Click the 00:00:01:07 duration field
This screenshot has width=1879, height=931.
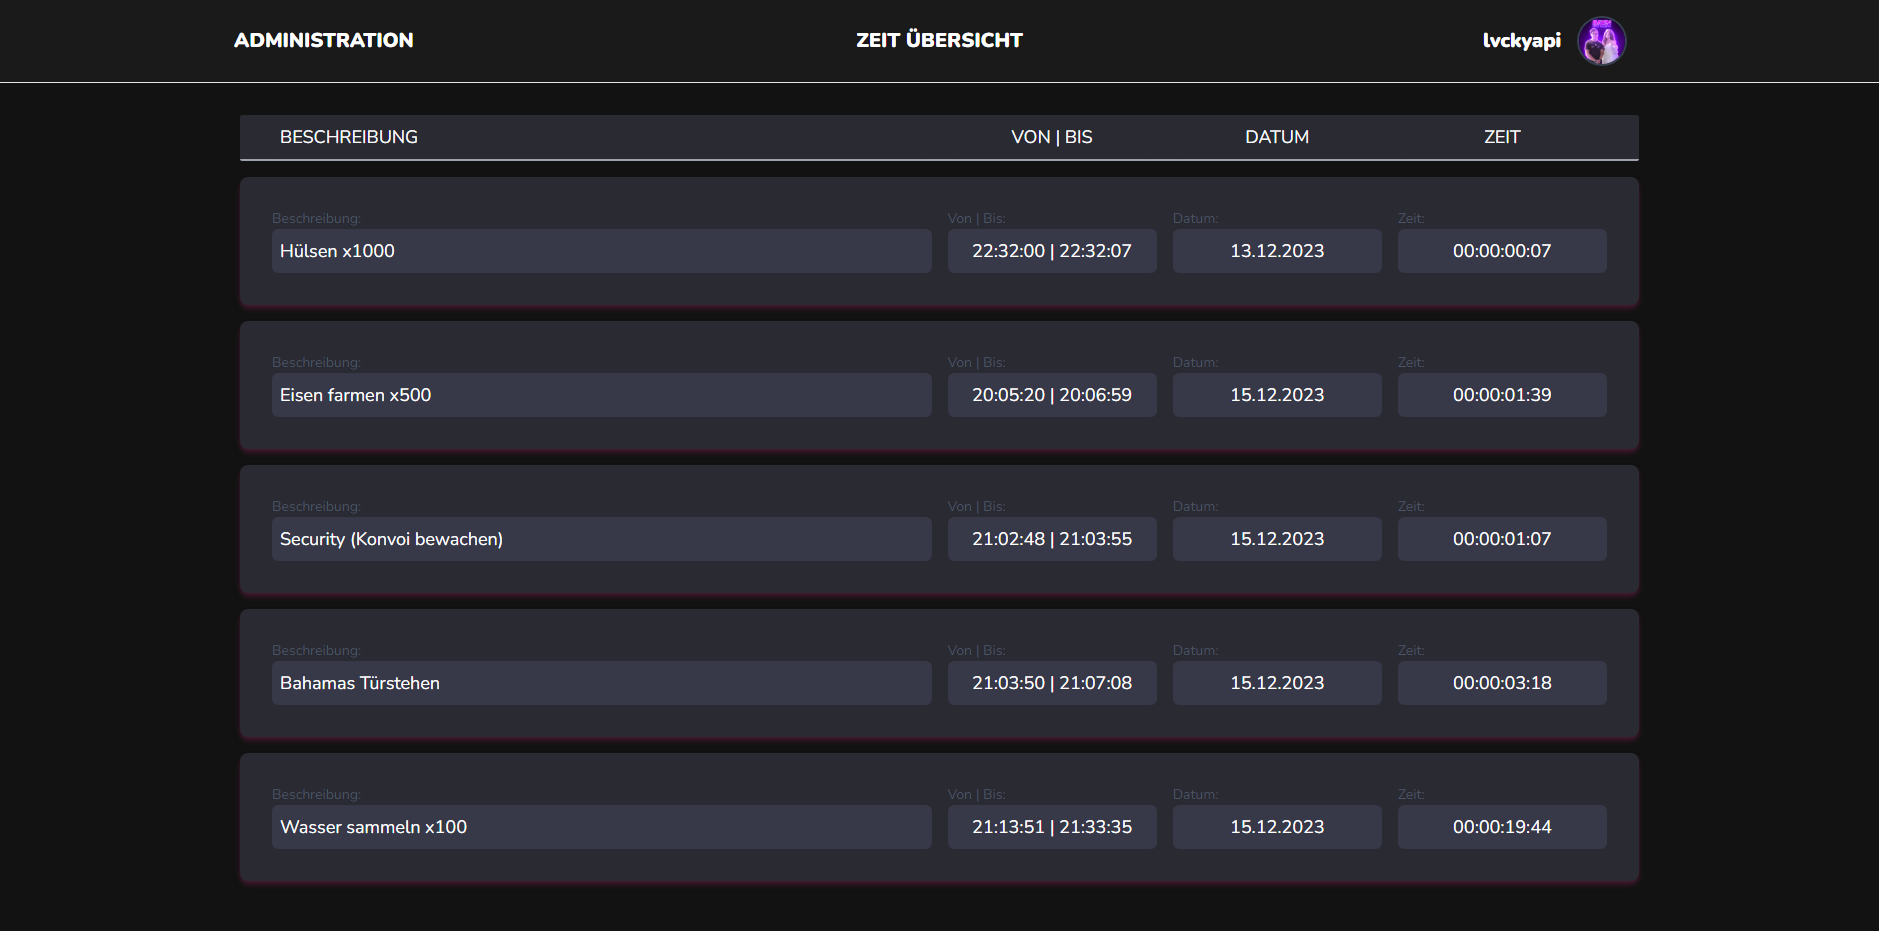[x=1501, y=539]
